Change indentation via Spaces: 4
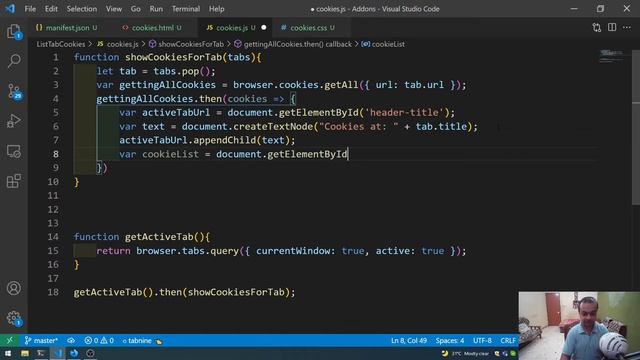Image resolution: width=640 pixels, height=360 pixels. [x=449, y=340]
